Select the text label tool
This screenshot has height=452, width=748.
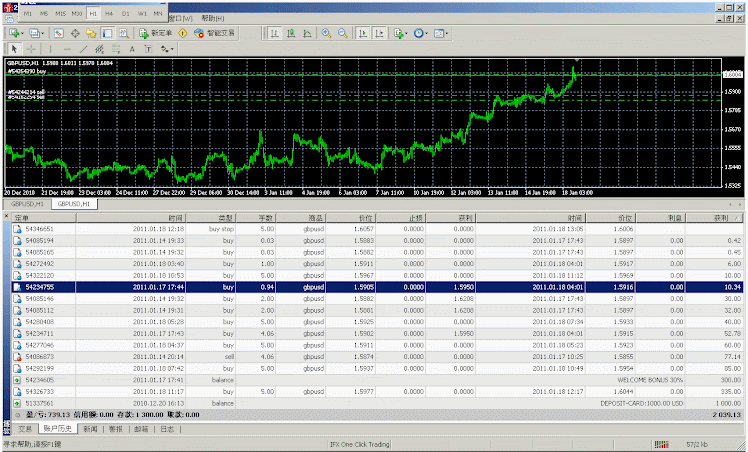pos(148,49)
